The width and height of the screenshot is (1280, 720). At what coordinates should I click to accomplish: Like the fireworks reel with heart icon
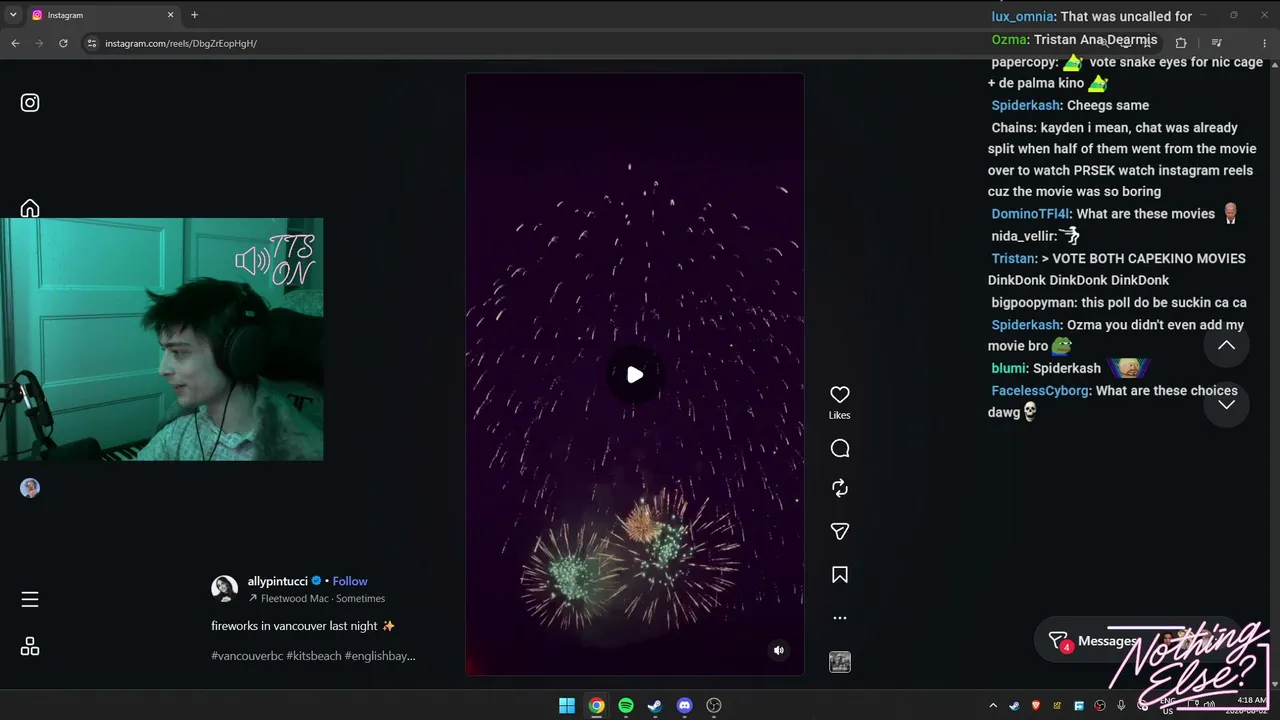pyautogui.click(x=840, y=395)
